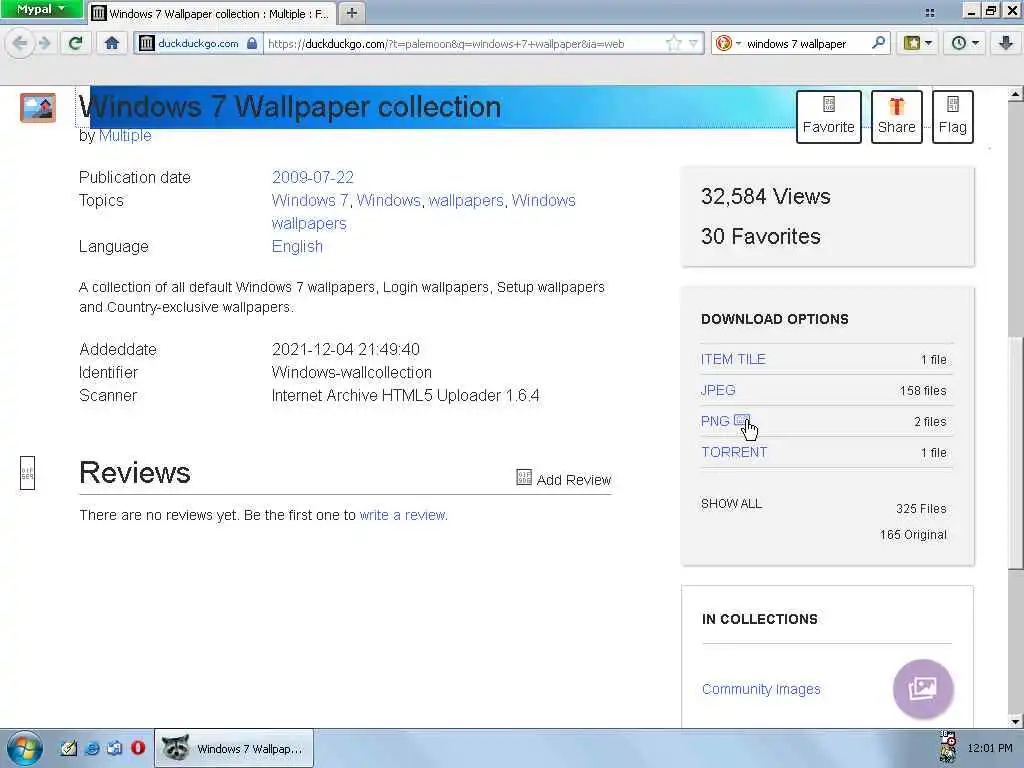This screenshot has width=1024, height=768.
Task: Click the Add Review link
Action: click(x=573, y=480)
